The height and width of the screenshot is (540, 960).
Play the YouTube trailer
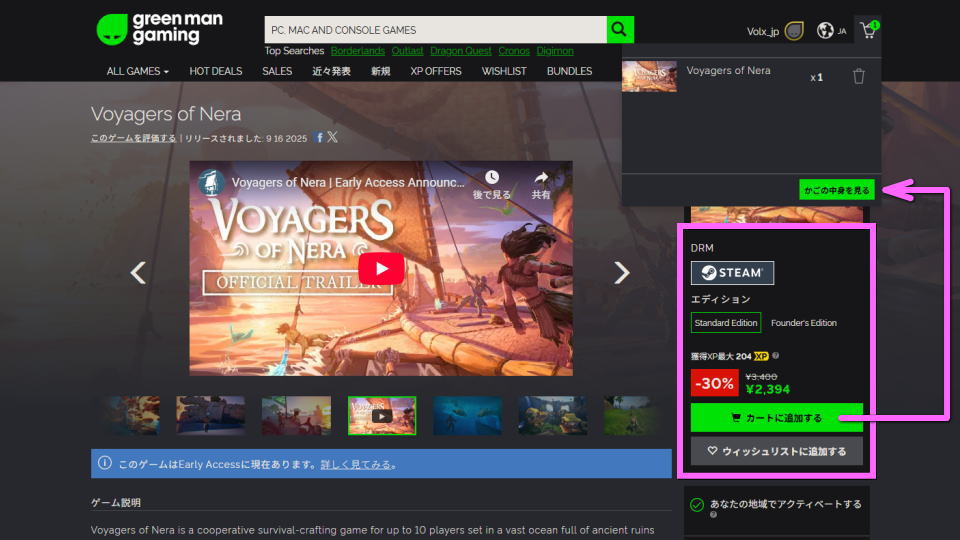(x=381, y=268)
